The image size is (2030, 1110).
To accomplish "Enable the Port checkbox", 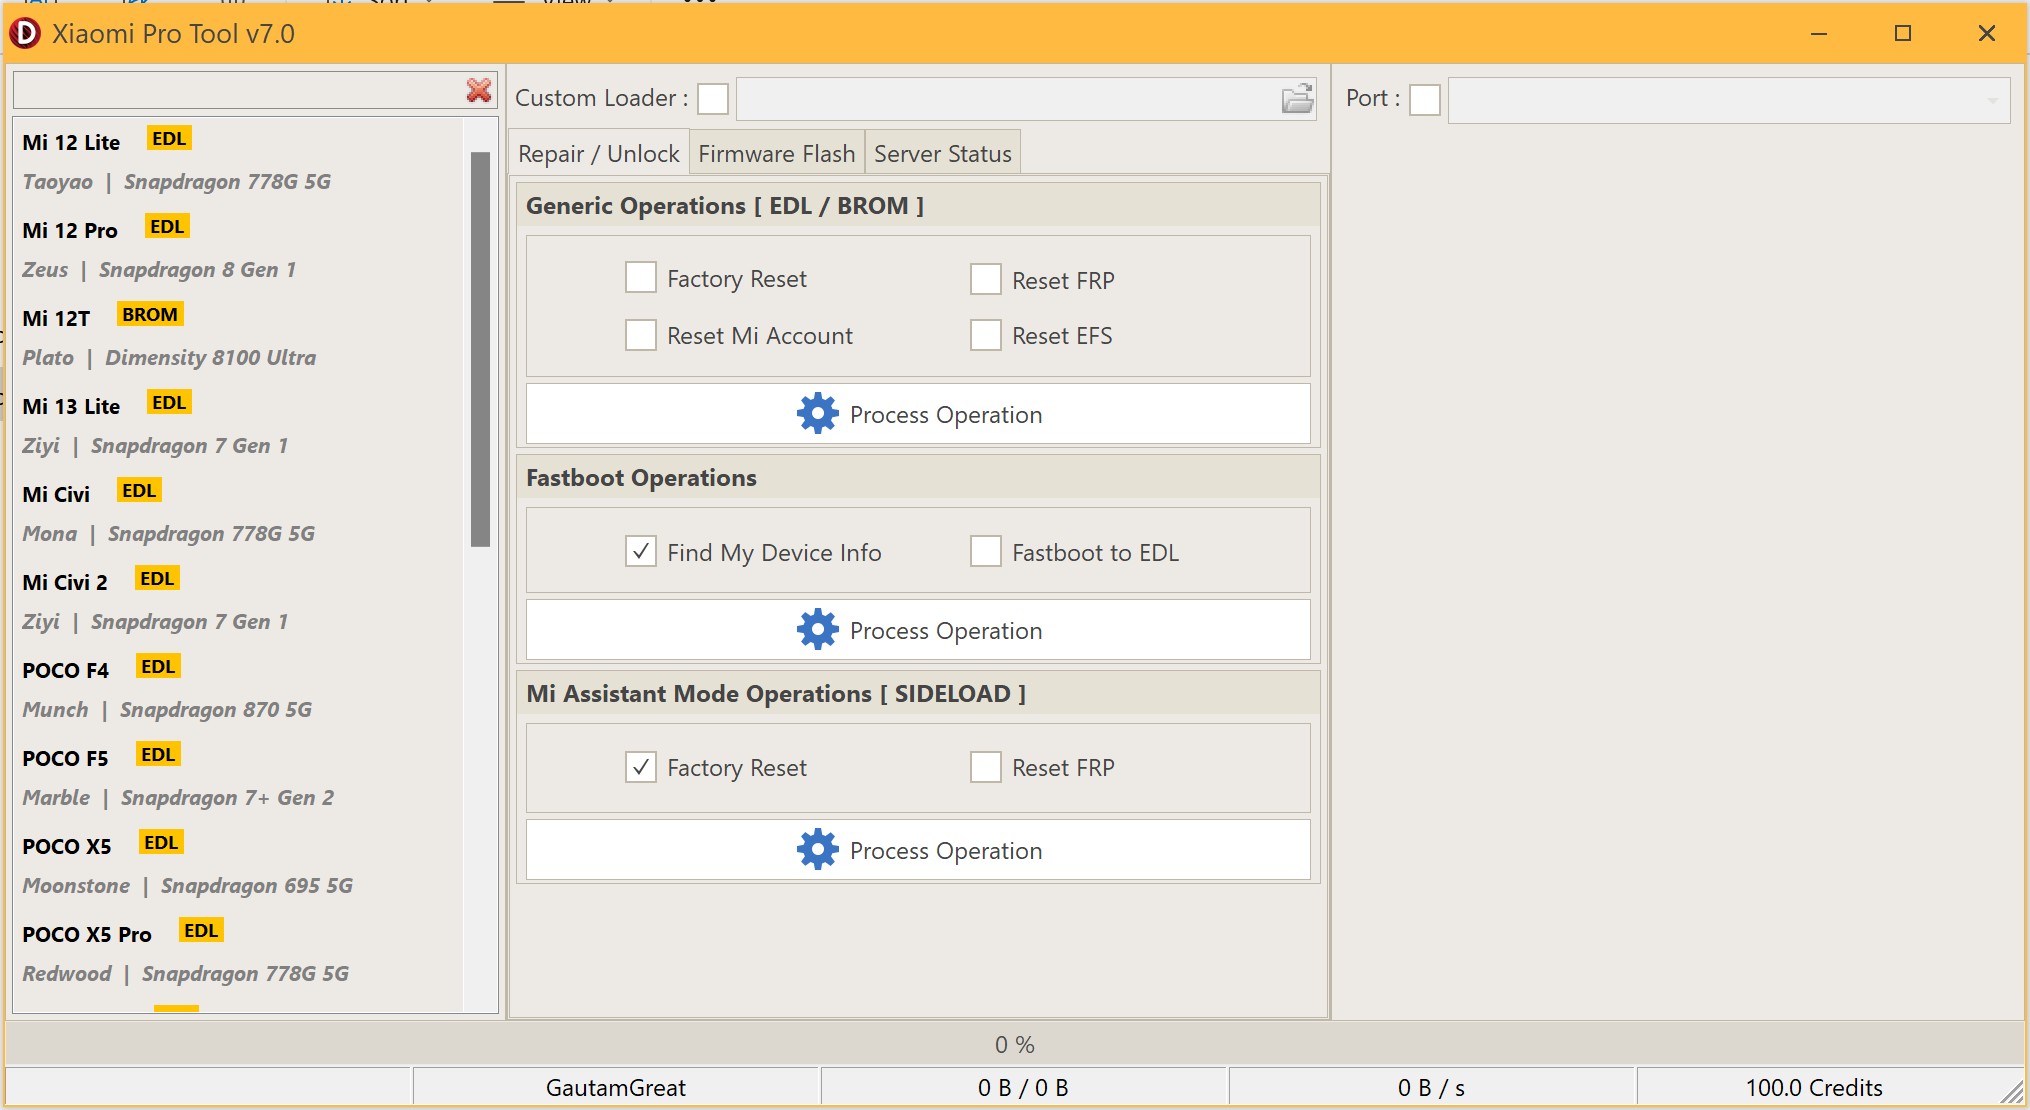I will 1425,99.
